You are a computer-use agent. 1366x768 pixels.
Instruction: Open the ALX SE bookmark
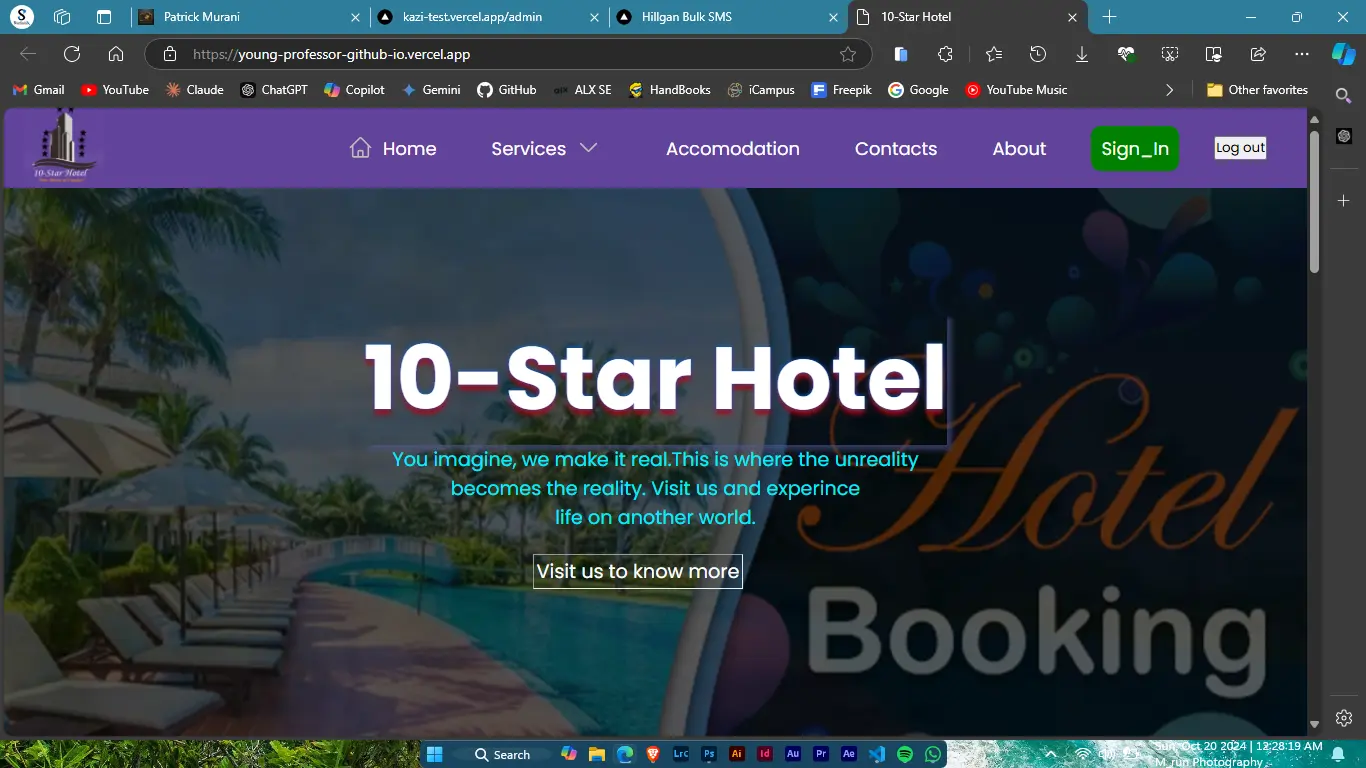(582, 90)
